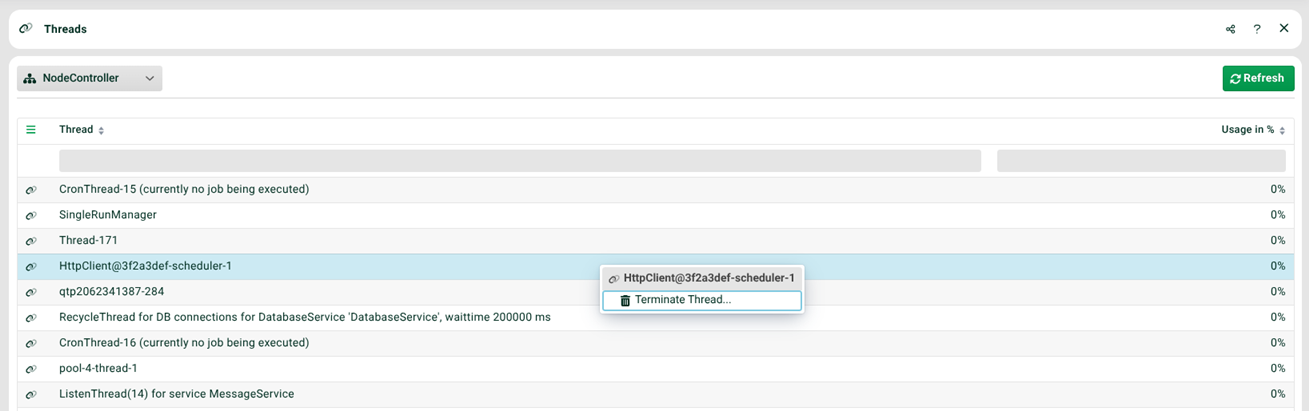This screenshot has width=1309, height=411.
Task: Click the CronThread-16 row icon
Action: (x=31, y=343)
